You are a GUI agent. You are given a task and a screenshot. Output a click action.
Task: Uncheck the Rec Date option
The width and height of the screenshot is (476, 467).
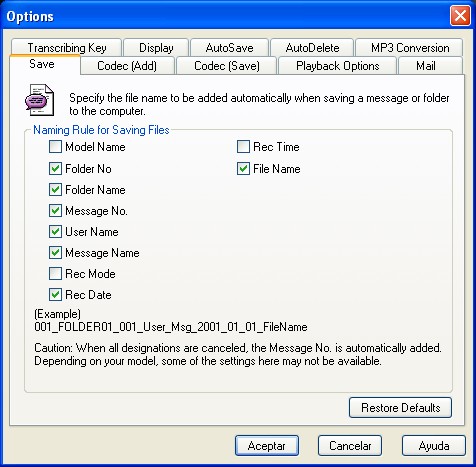pos(55,295)
